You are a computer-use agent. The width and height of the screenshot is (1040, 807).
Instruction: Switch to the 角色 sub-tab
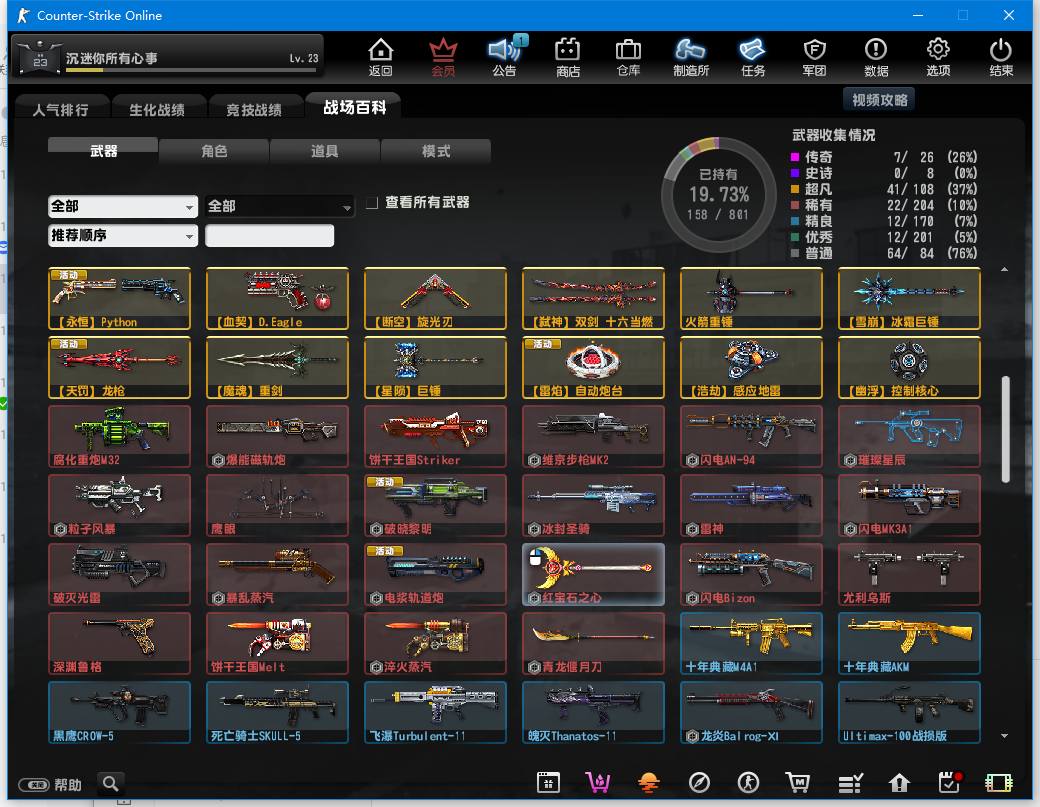(x=214, y=151)
